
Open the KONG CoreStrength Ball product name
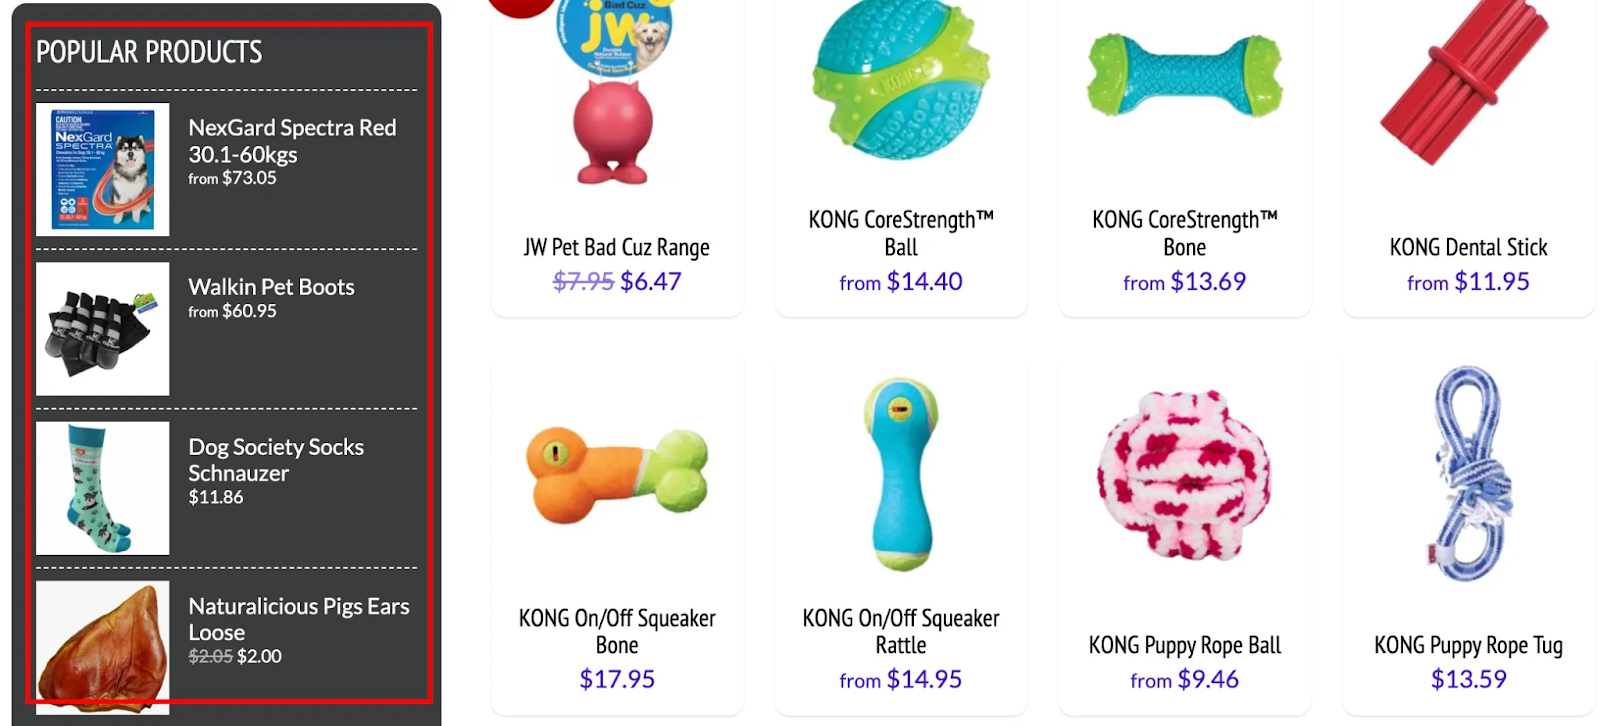point(901,233)
